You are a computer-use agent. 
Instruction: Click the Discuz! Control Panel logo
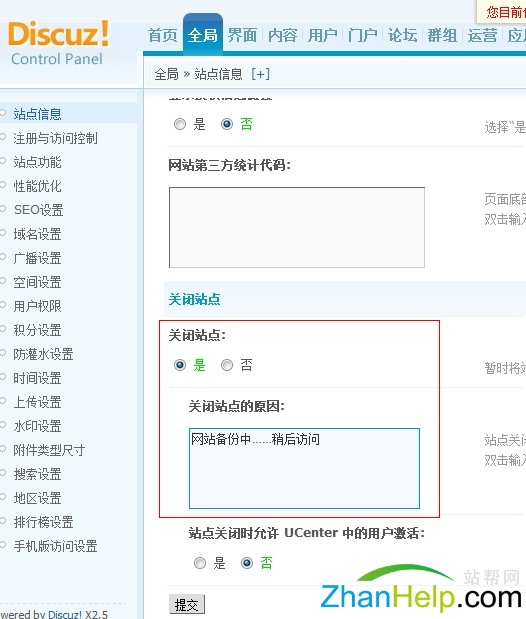tap(58, 43)
